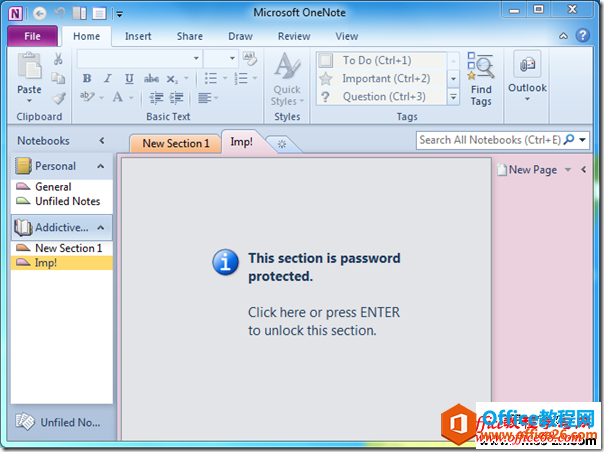Click the Personal notebook

pos(55,166)
